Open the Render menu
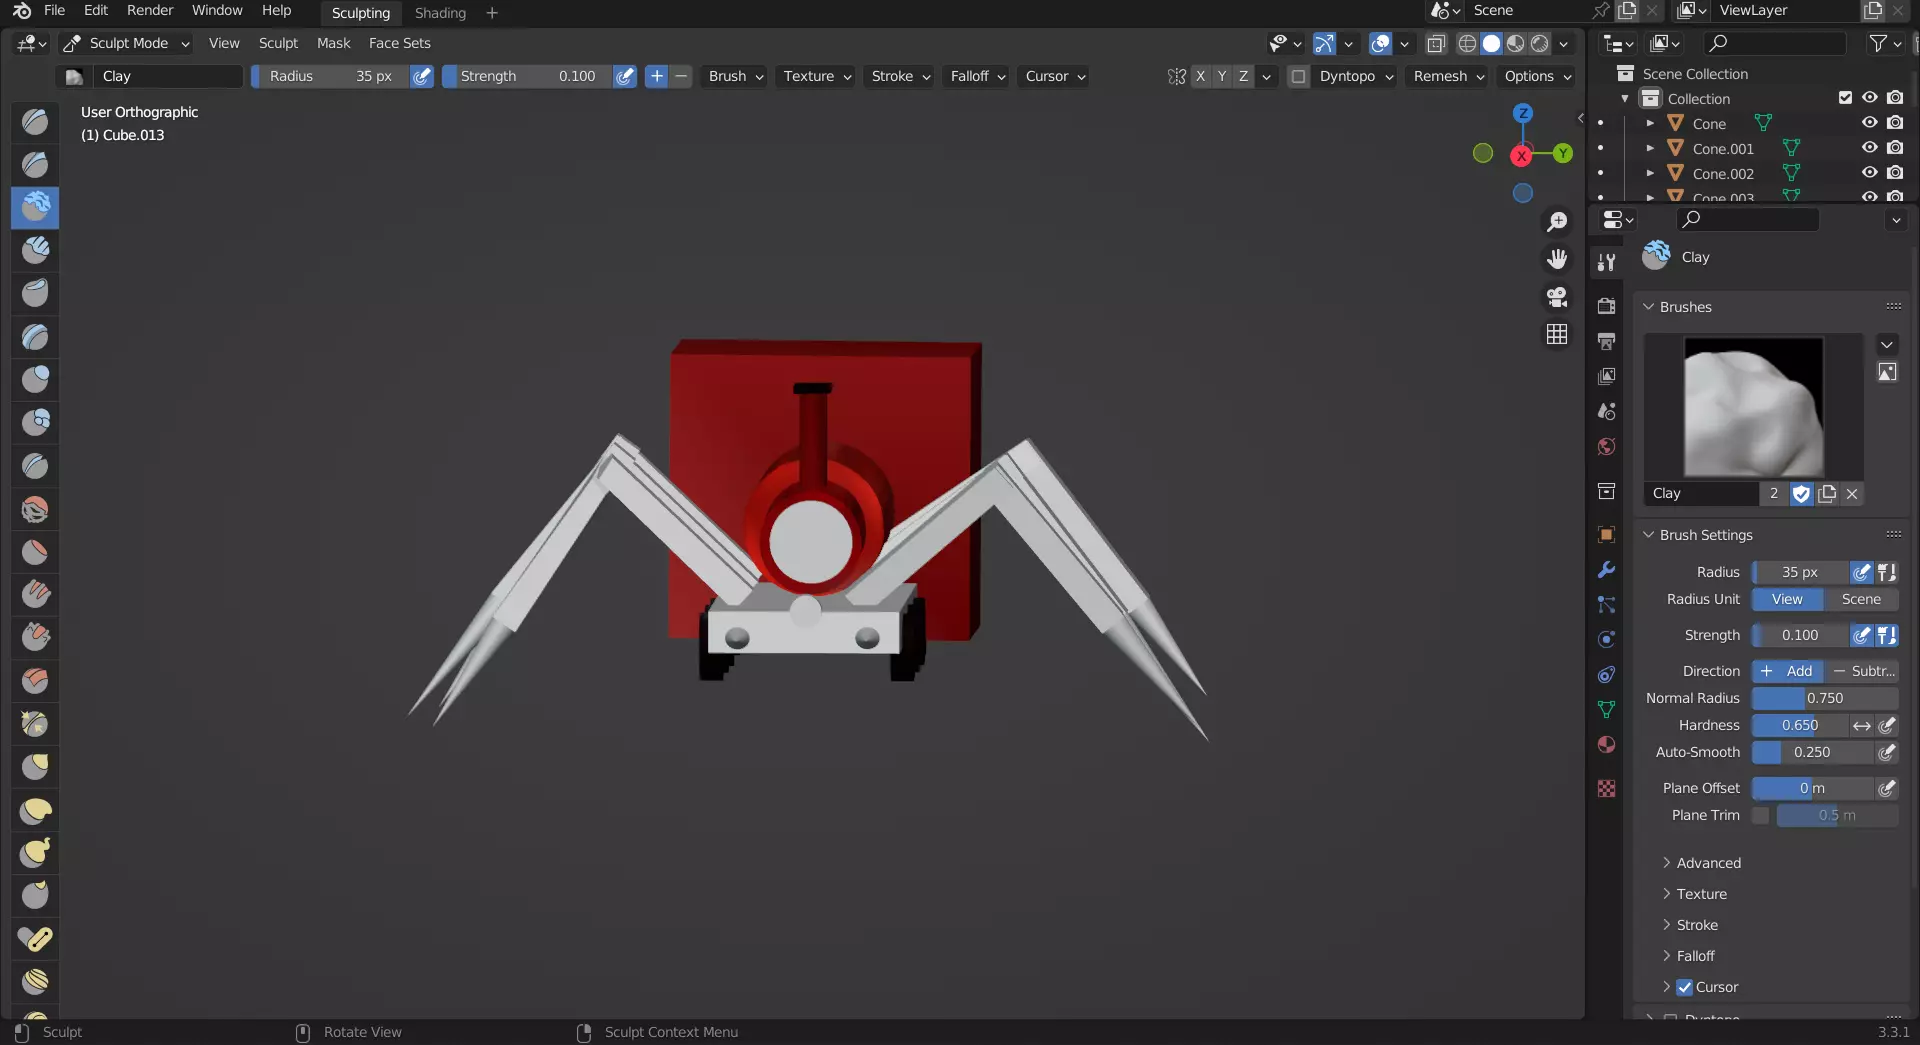Screen dimensions: 1920x1045 (x=150, y=11)
